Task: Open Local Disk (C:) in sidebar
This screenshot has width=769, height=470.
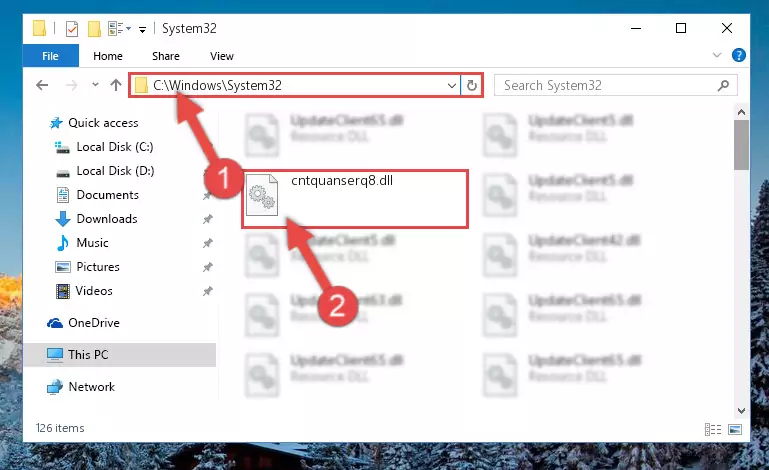Action: pos(115,147)
